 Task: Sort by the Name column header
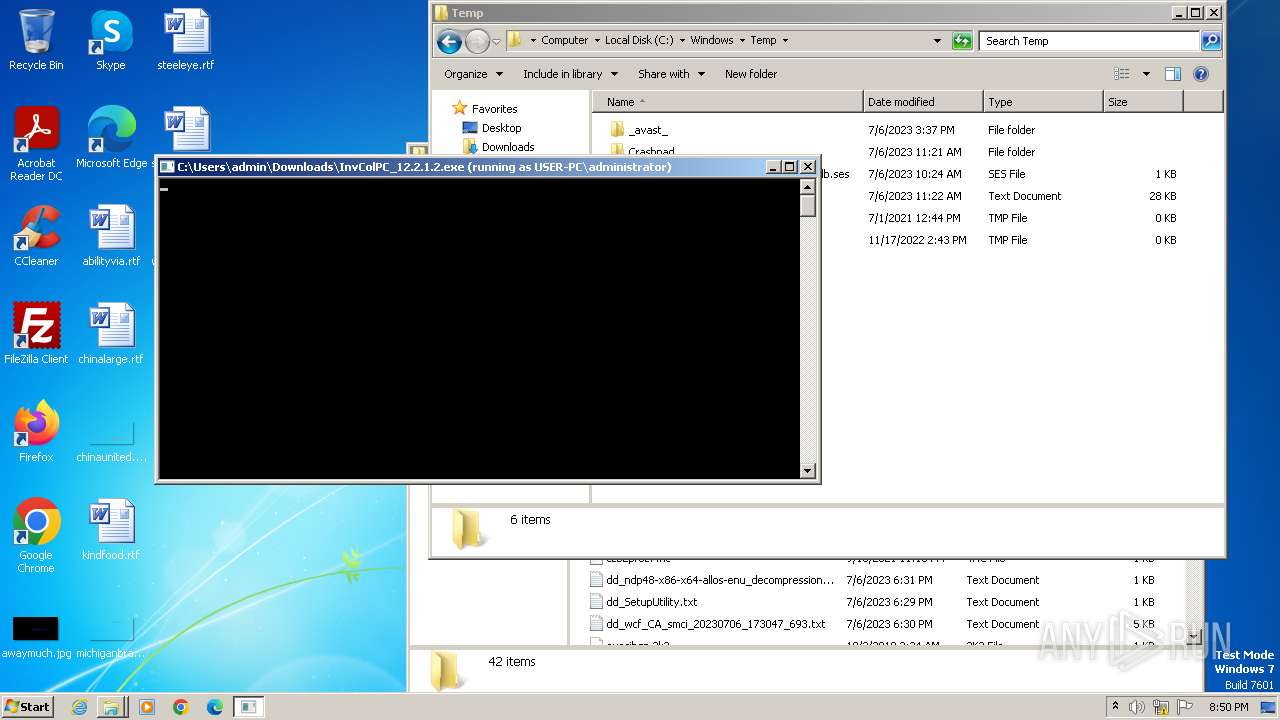[x=727, y=102]
